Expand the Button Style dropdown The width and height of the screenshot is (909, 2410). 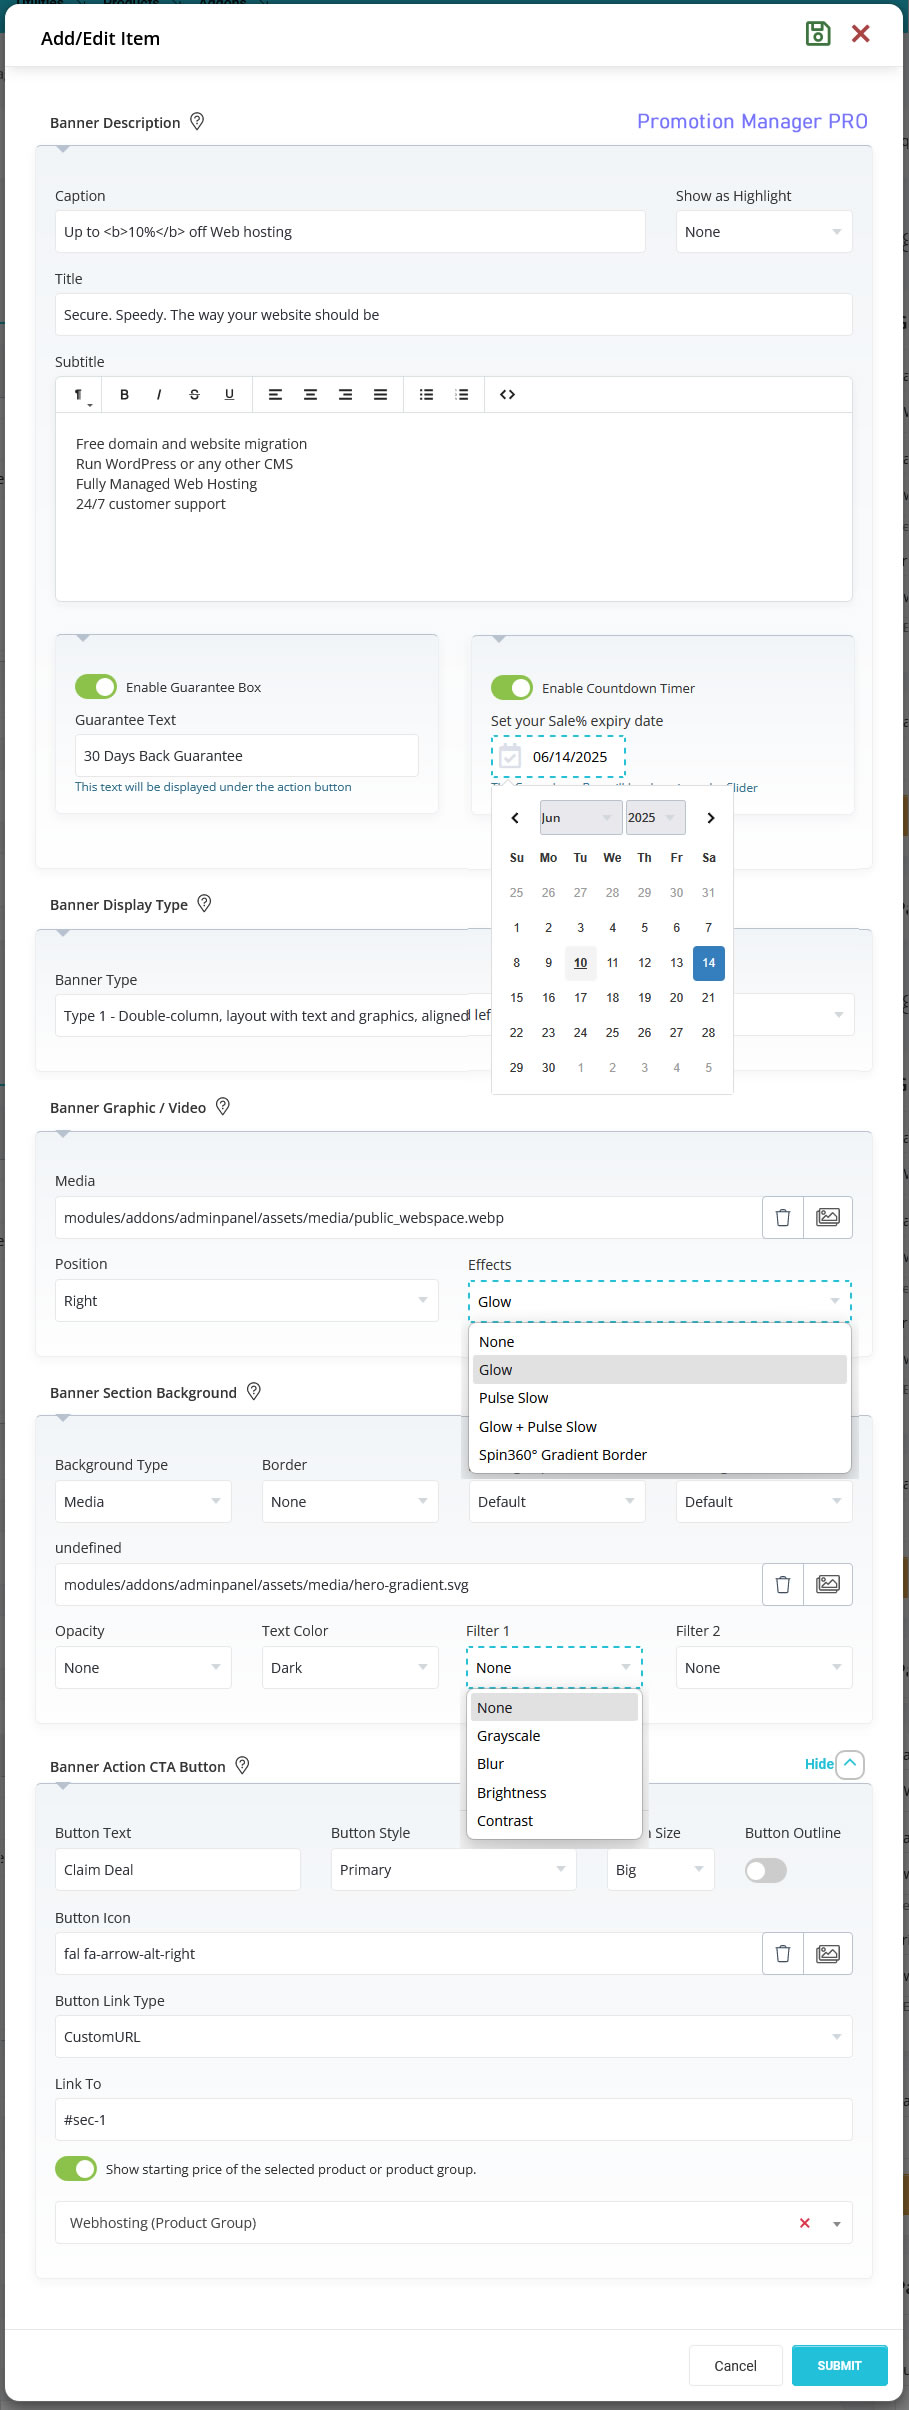tap(453, 1870)
